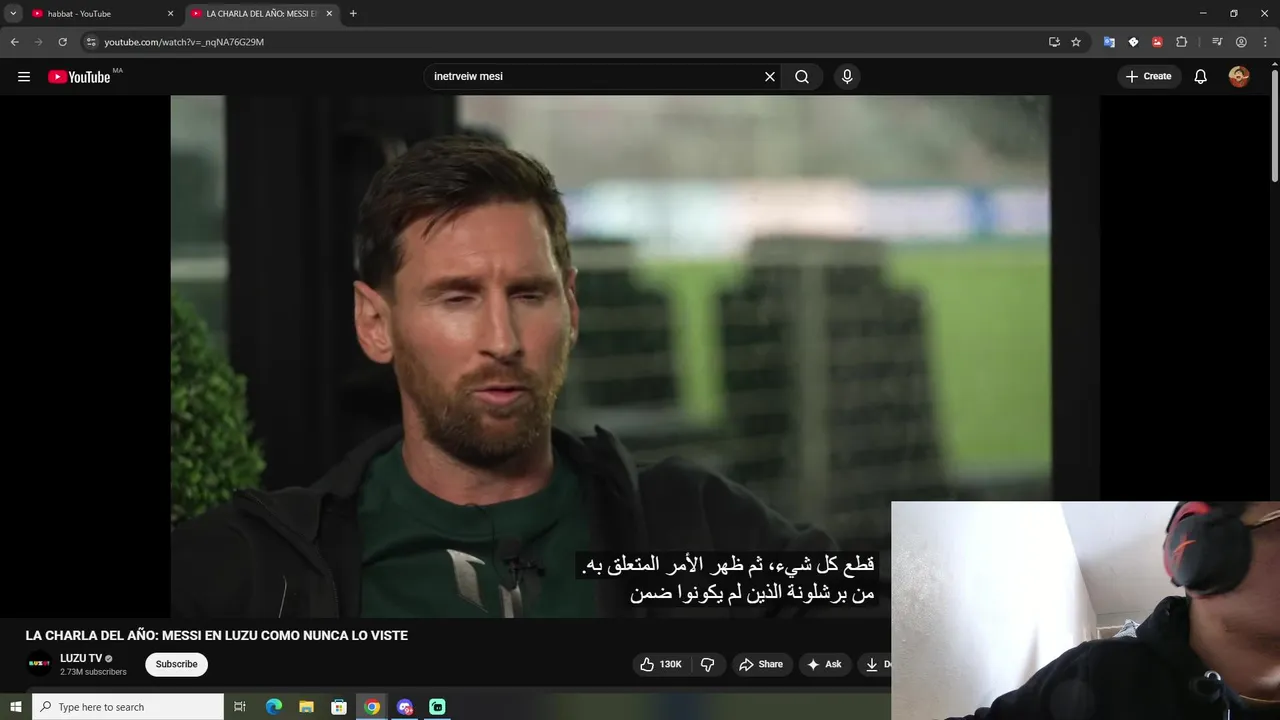Bookmark this page with the star

1076,42
